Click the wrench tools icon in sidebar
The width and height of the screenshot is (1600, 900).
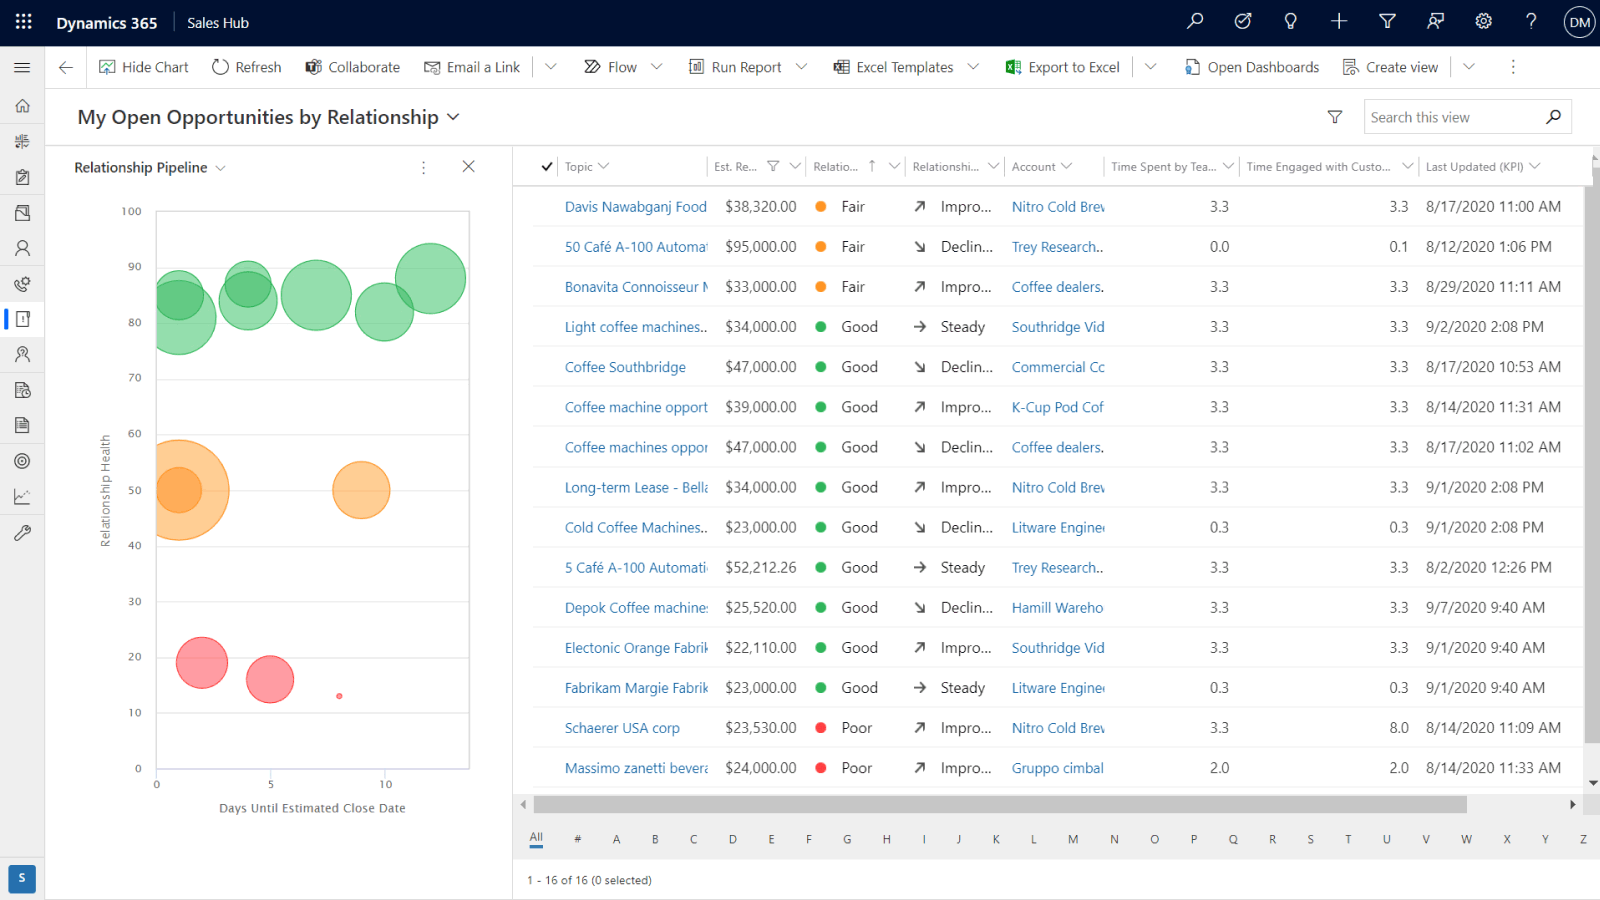click(x=22, y=532)
